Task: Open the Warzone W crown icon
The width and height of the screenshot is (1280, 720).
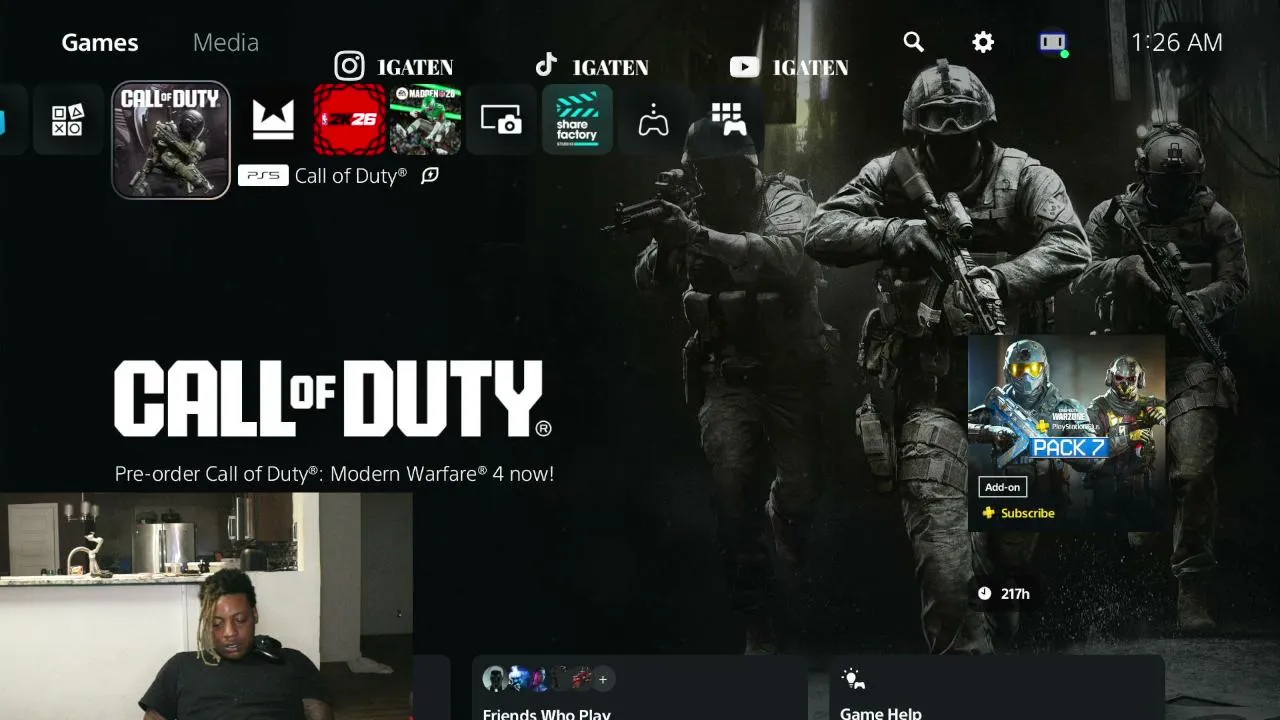Action: point(273,120)
